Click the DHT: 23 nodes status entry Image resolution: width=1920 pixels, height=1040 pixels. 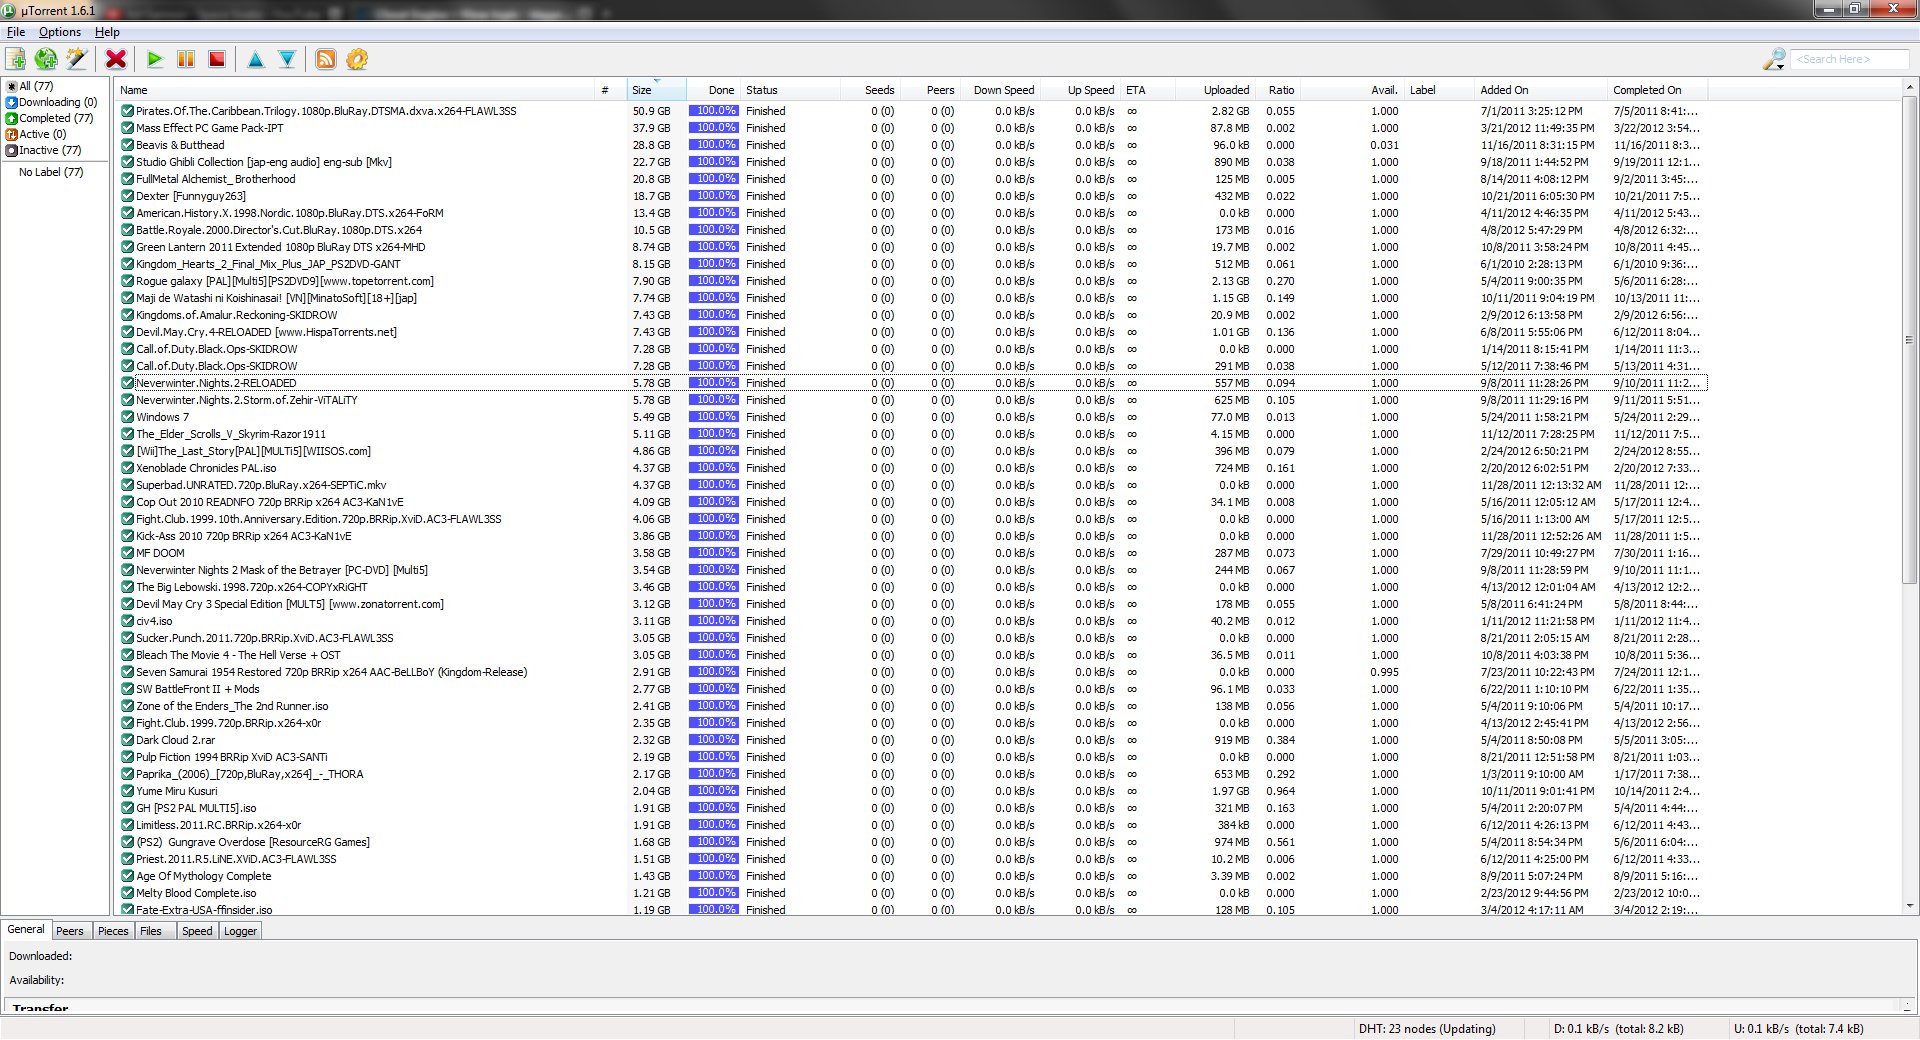[x=1427, y=1028]
